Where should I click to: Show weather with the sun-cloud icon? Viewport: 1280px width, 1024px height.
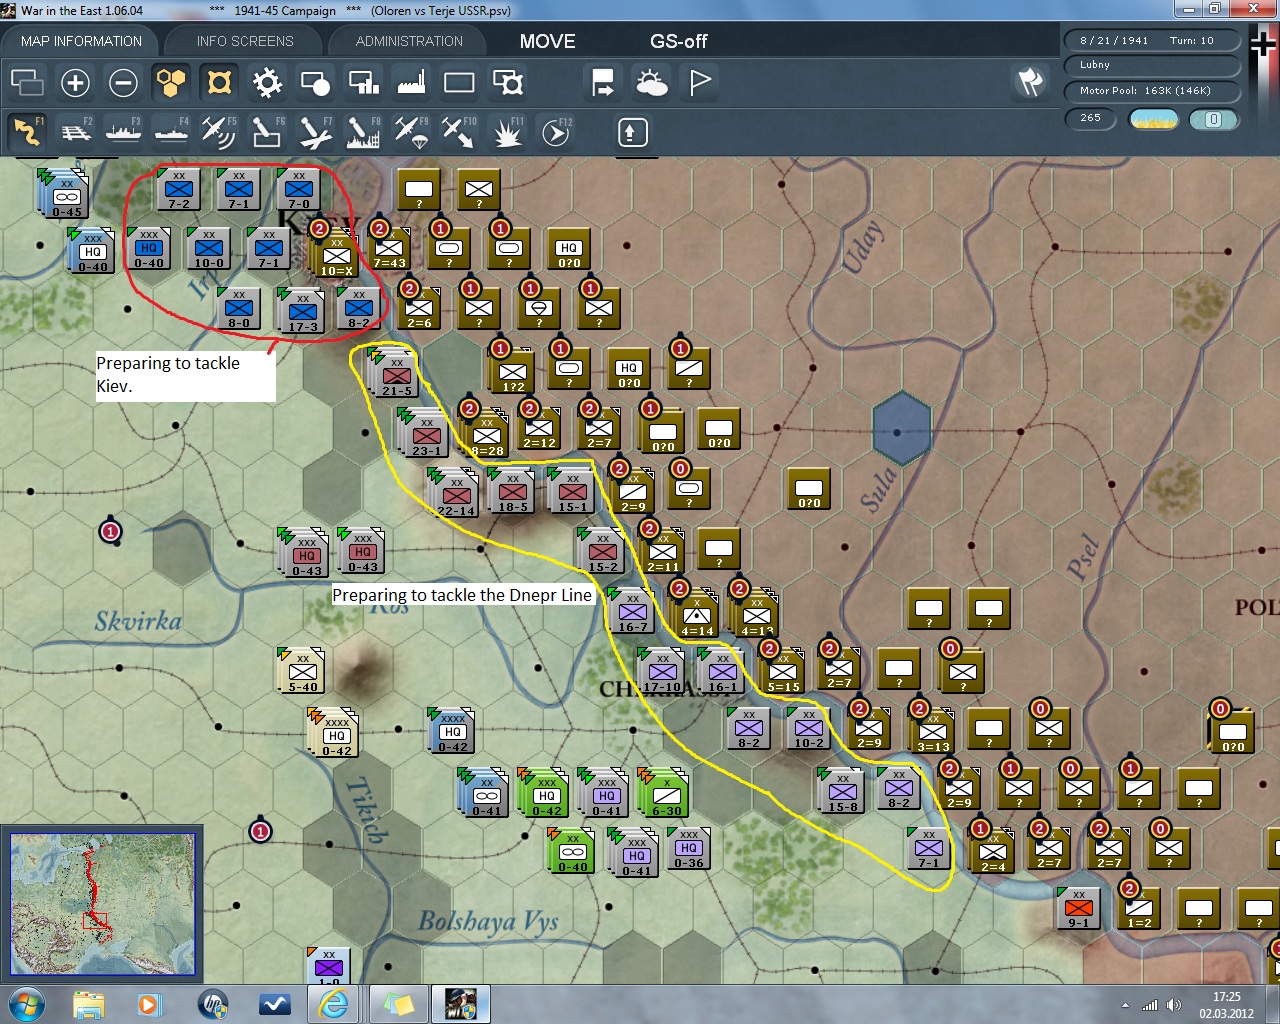tap(651, 82)
